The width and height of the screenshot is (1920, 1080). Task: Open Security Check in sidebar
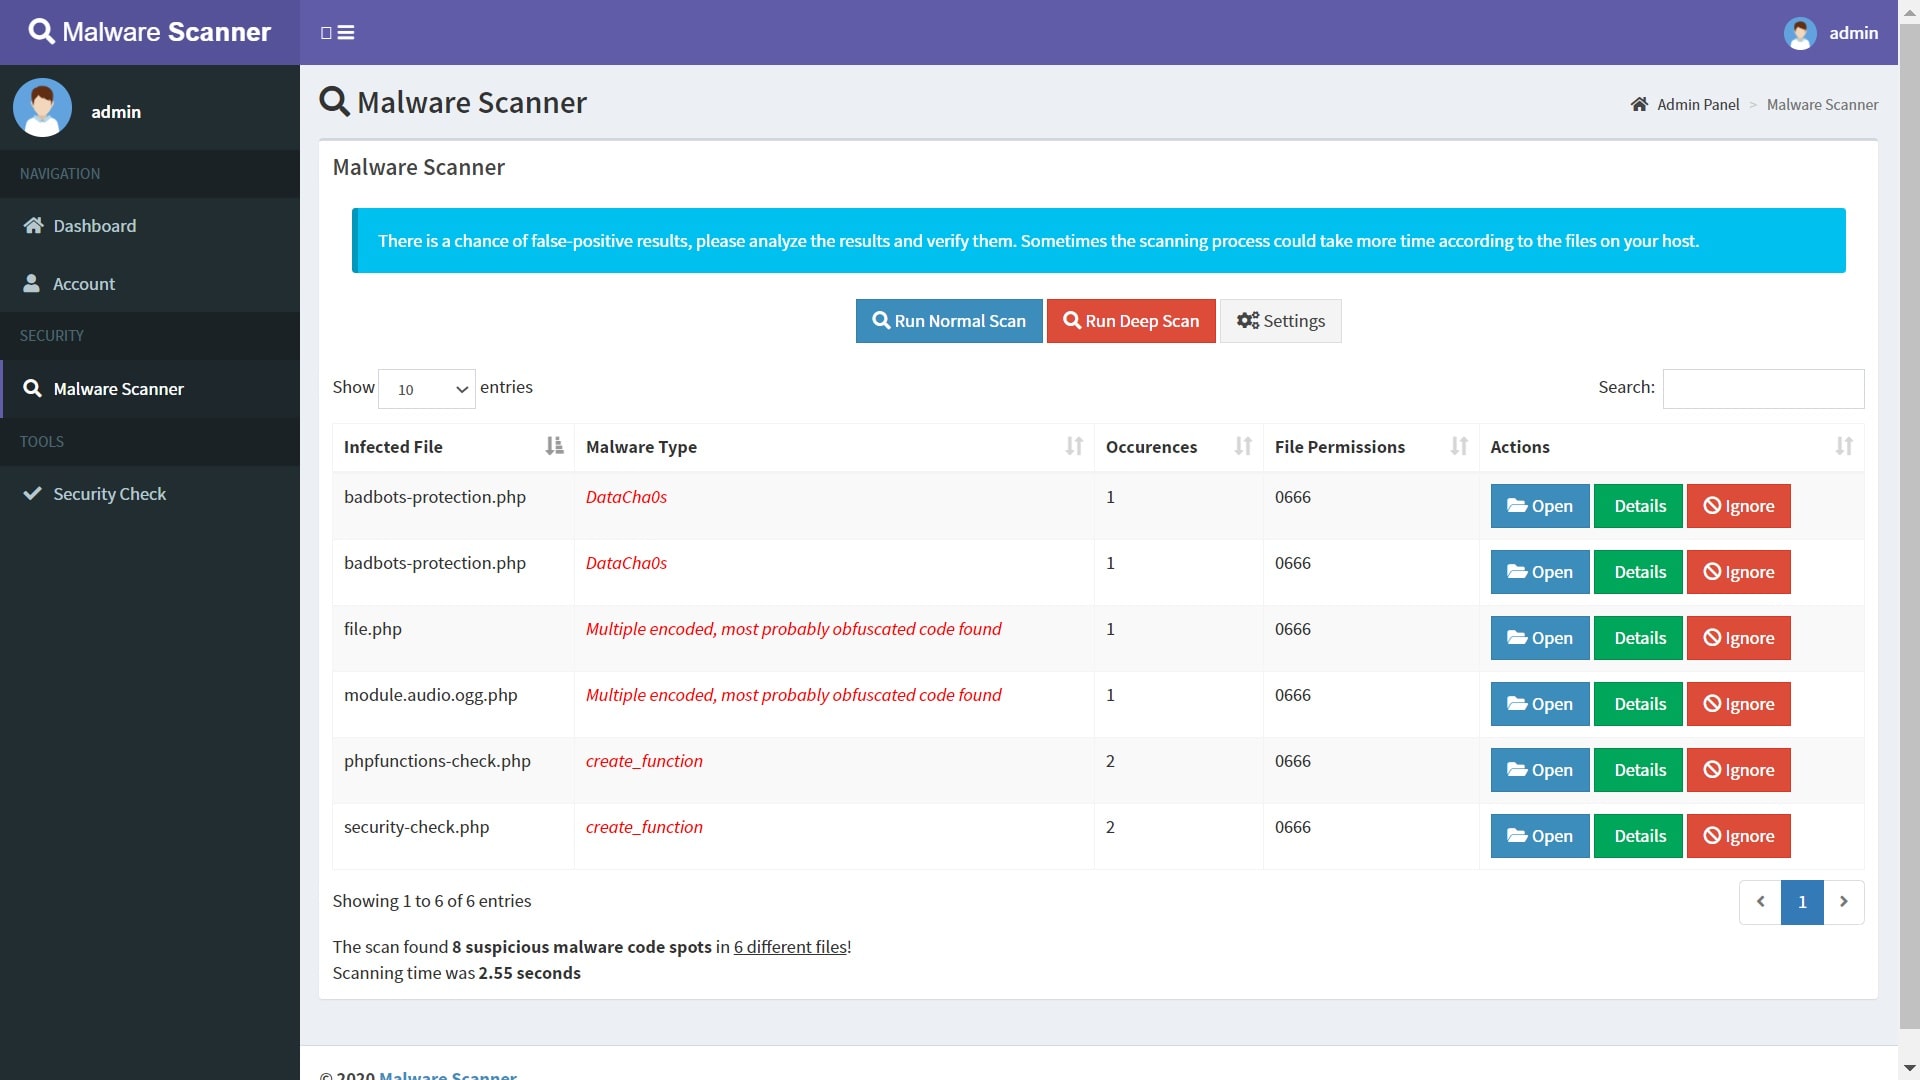pos(109,494)
